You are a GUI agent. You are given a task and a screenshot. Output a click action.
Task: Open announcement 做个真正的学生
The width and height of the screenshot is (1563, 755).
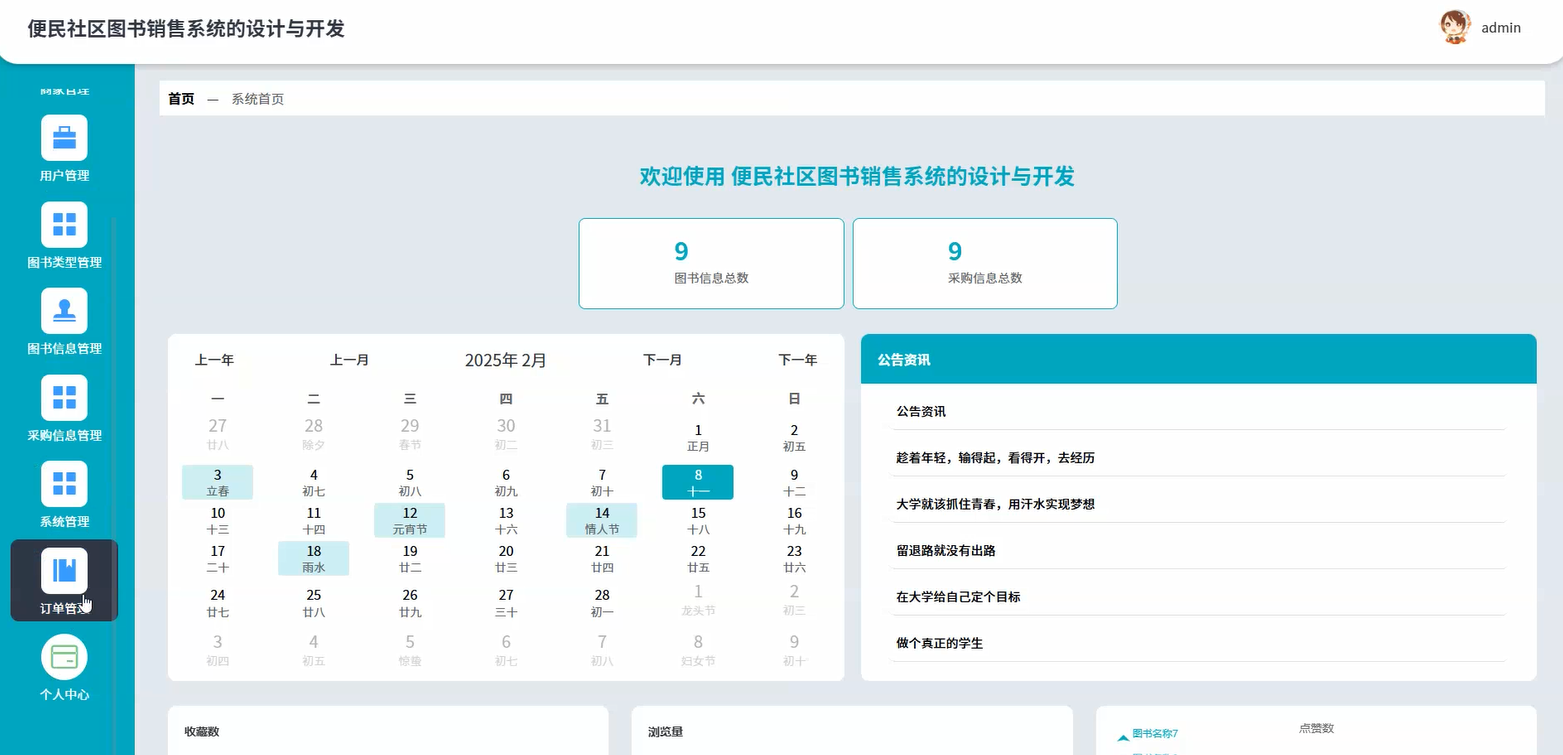click(x=941, y=643)
